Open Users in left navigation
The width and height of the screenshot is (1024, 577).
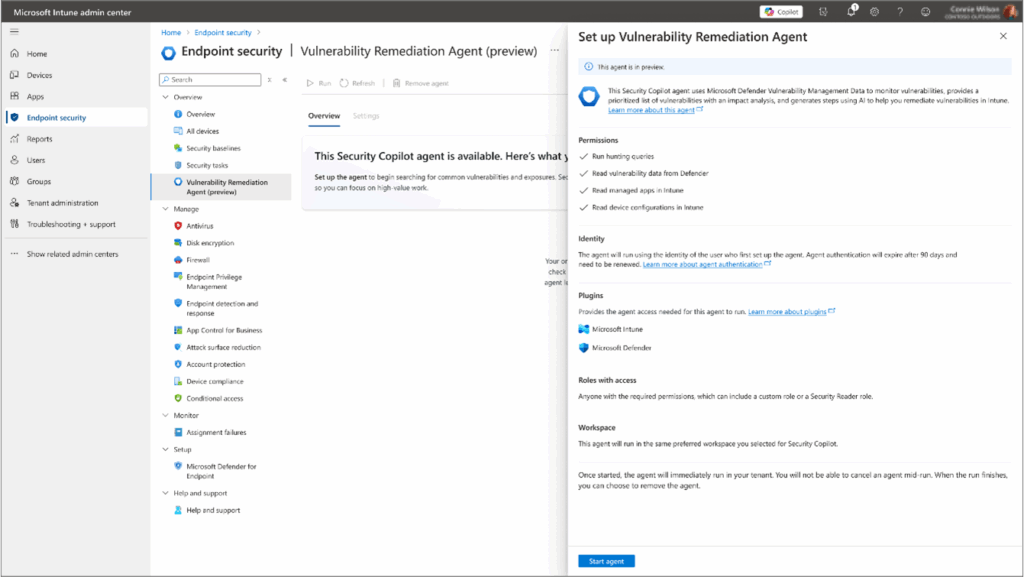(x=36, y=161)
